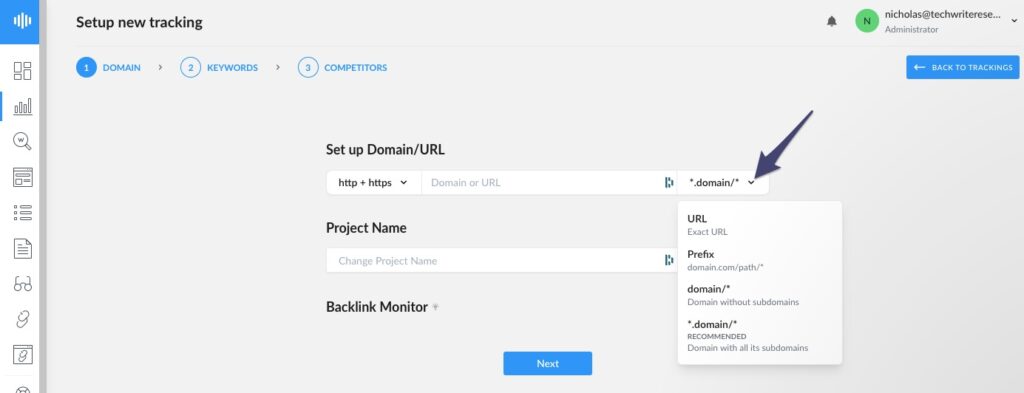Open the page layout icon in sidebar
The height and width of the screenshot is (393, 1024).
(22, 177)
